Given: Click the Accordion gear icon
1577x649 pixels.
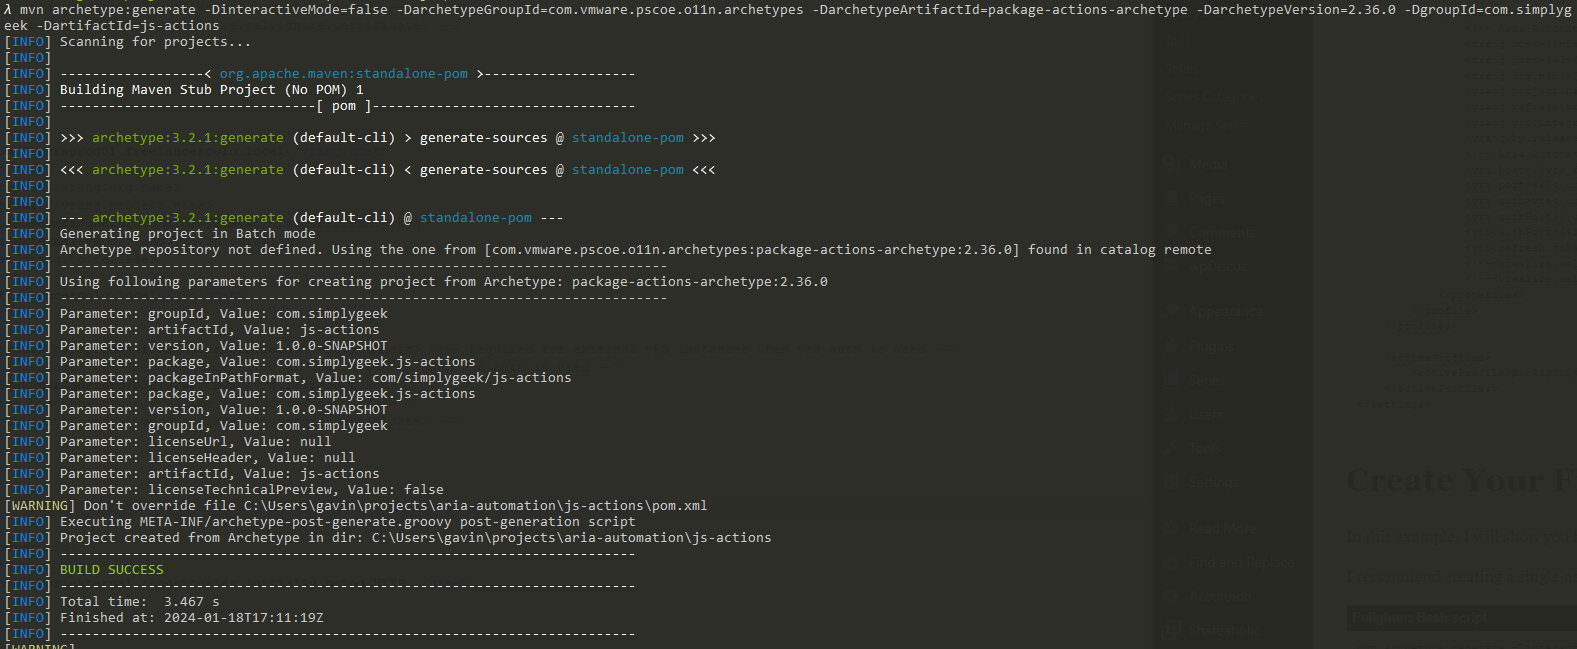Looking at the screenshot, I should click(1171, 596).
